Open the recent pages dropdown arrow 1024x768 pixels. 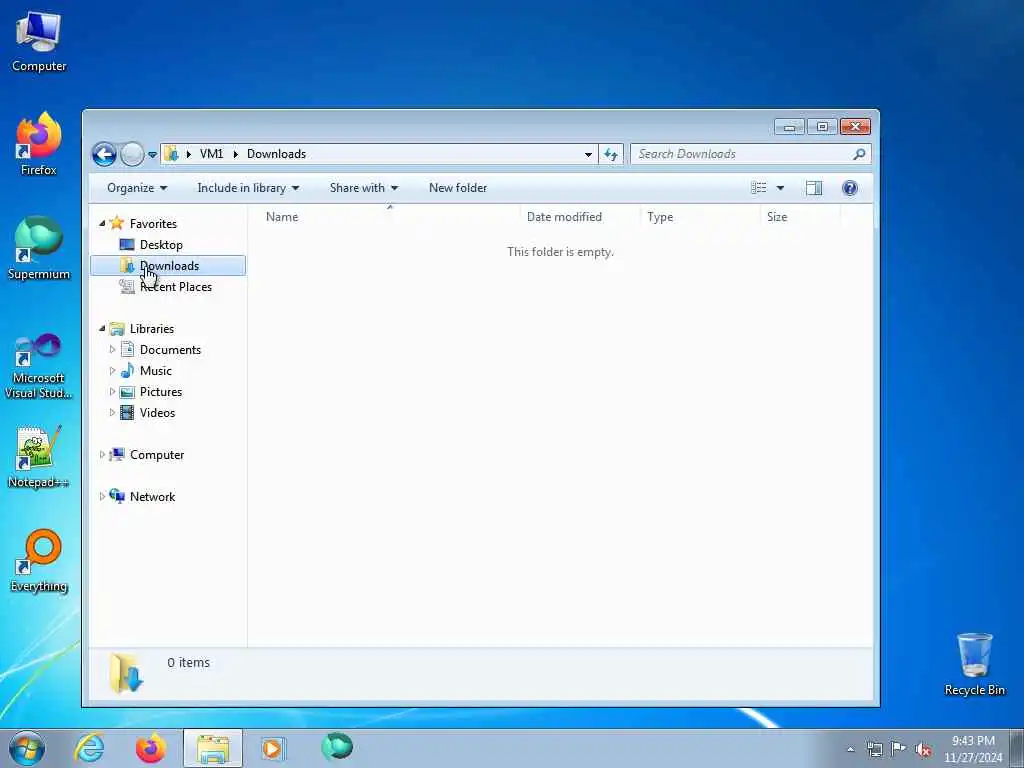[x=152, y=155]
